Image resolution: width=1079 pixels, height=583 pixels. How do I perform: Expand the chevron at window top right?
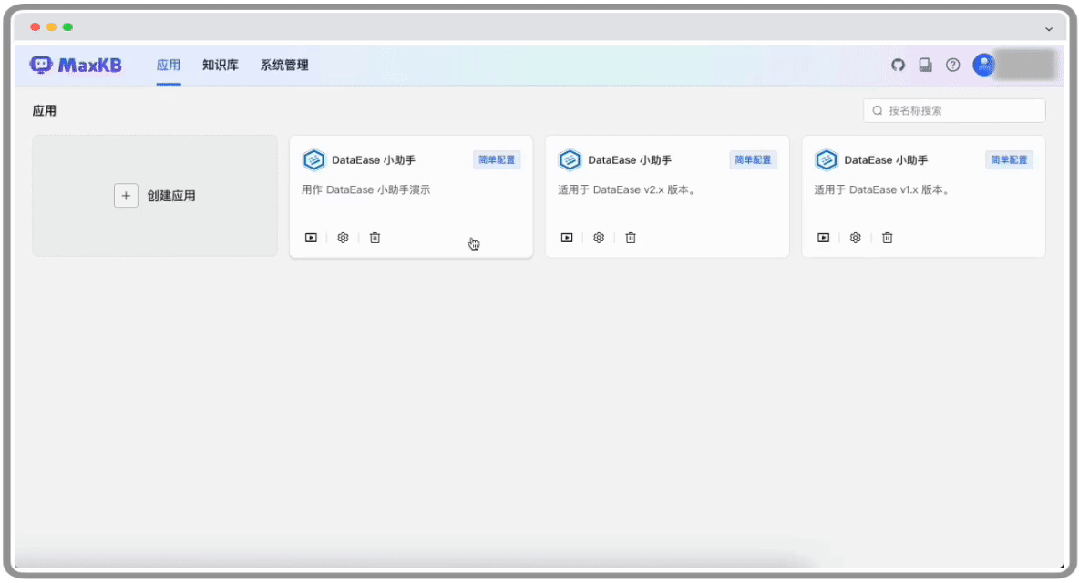[x=1049, y=29]
